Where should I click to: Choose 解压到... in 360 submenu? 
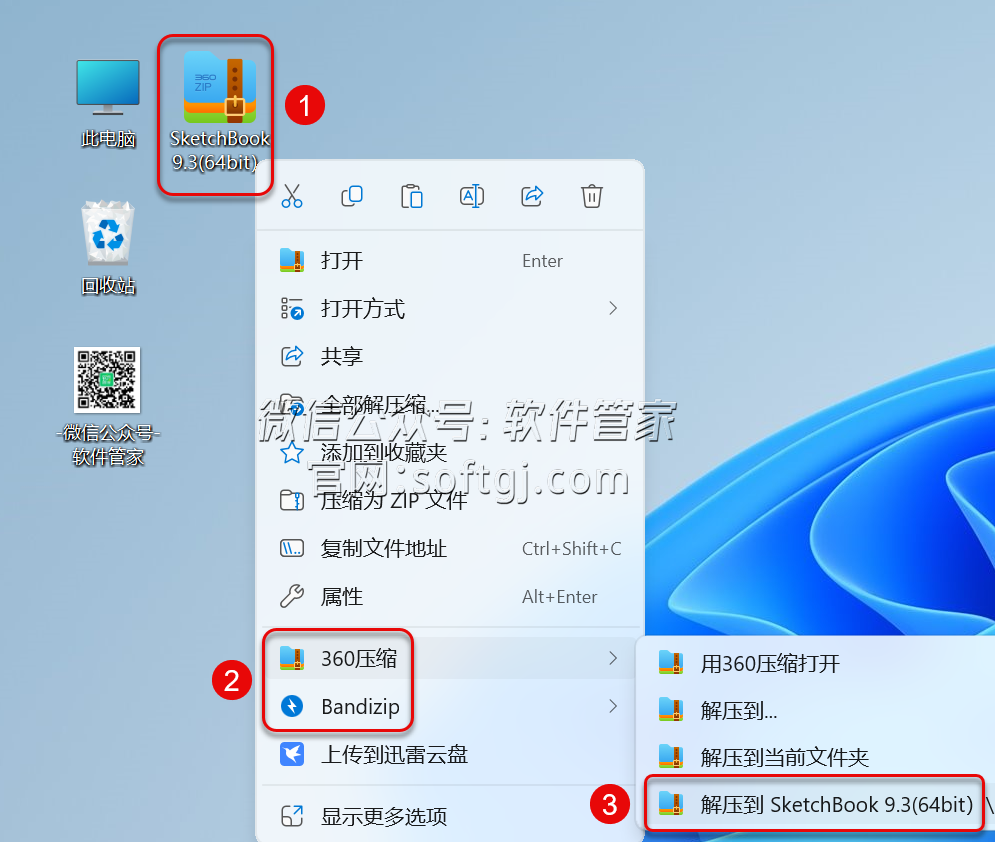click(x=819, y=711)
